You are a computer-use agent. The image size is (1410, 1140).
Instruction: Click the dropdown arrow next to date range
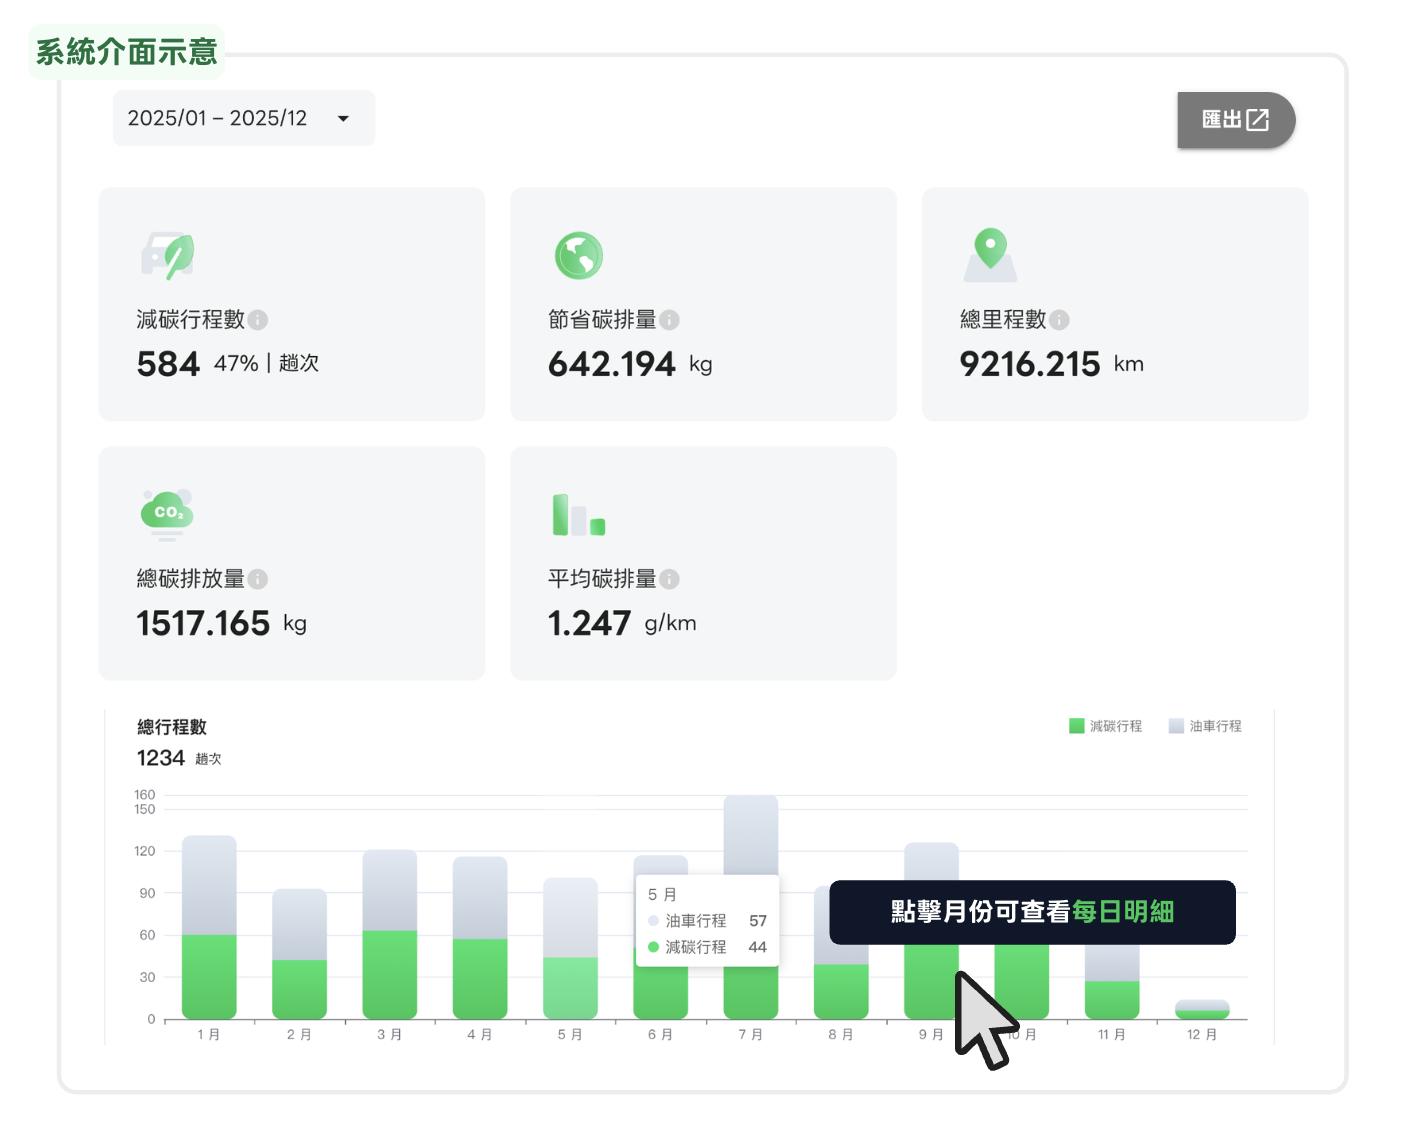pos(343,119)
